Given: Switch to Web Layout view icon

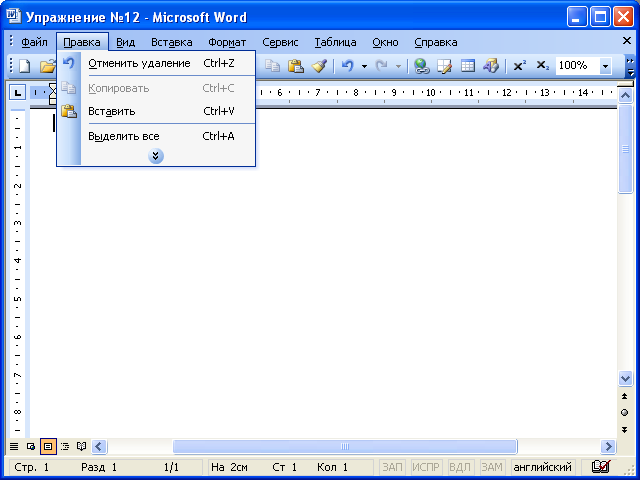Looking at the screenshot, I should 31,447.
